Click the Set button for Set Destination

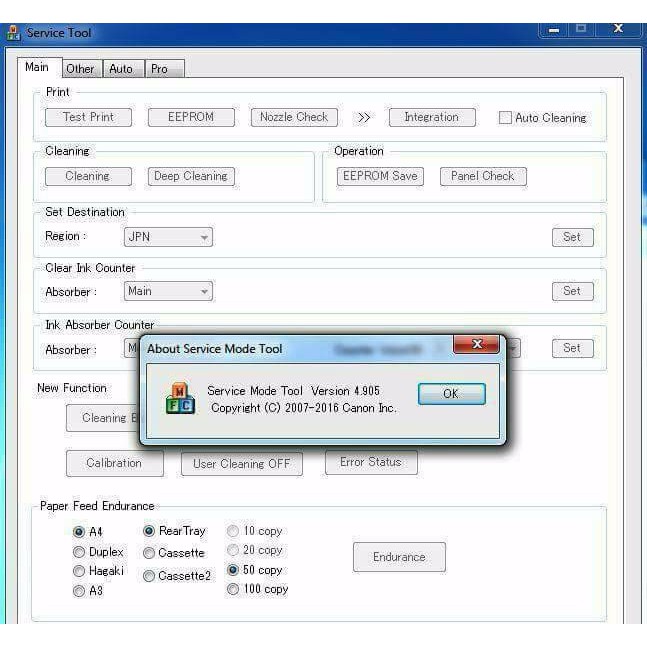tap(572, 237)
